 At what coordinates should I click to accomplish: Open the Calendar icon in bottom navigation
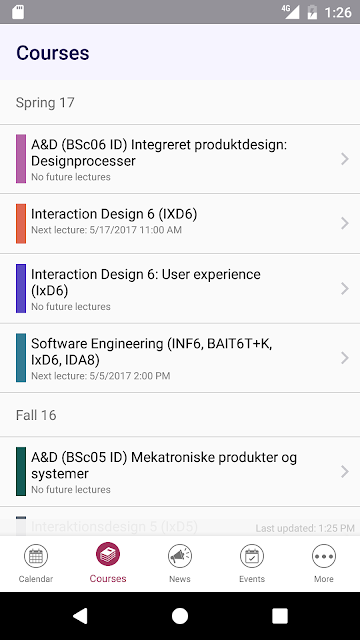coord(36,556)
